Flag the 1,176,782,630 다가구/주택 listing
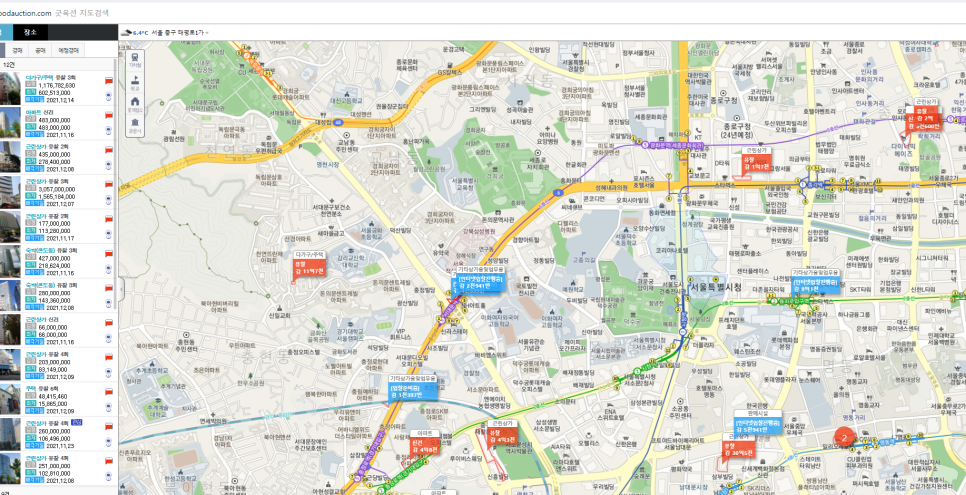This screenshot has height=495, width=966. [x=108, y=80]
